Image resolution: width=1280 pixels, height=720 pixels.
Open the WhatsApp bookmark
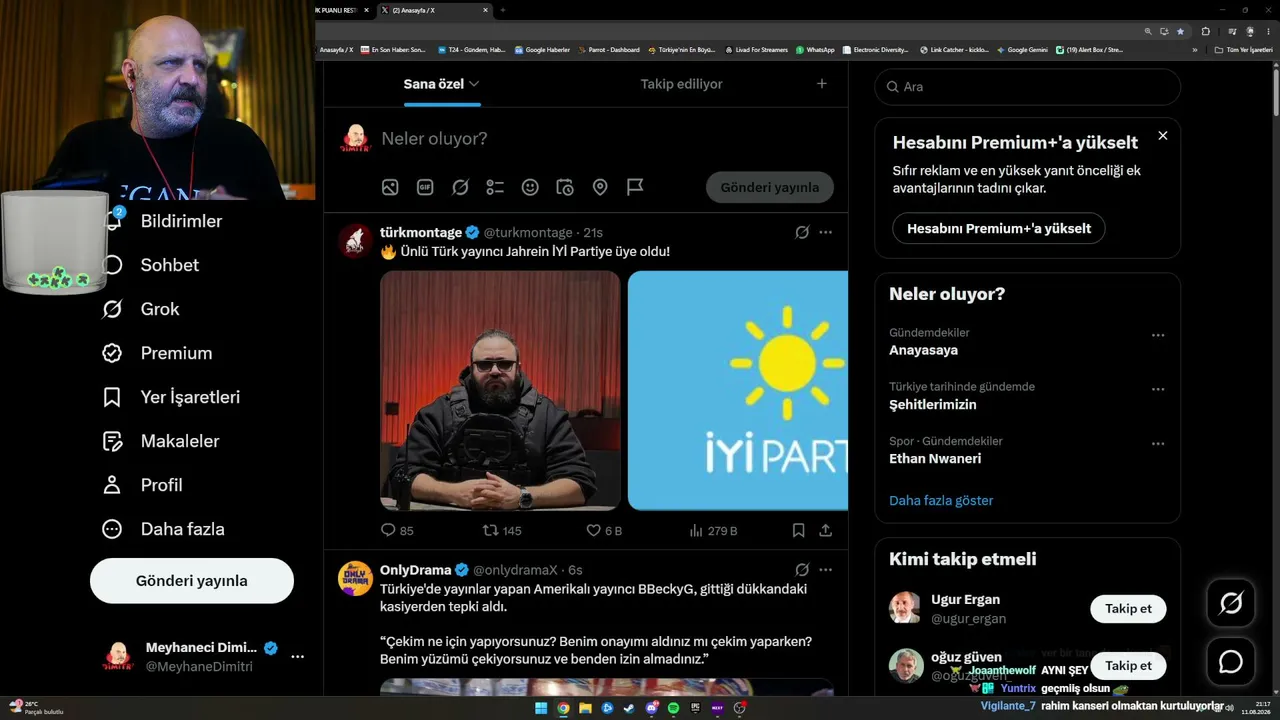tap(815, 50)
